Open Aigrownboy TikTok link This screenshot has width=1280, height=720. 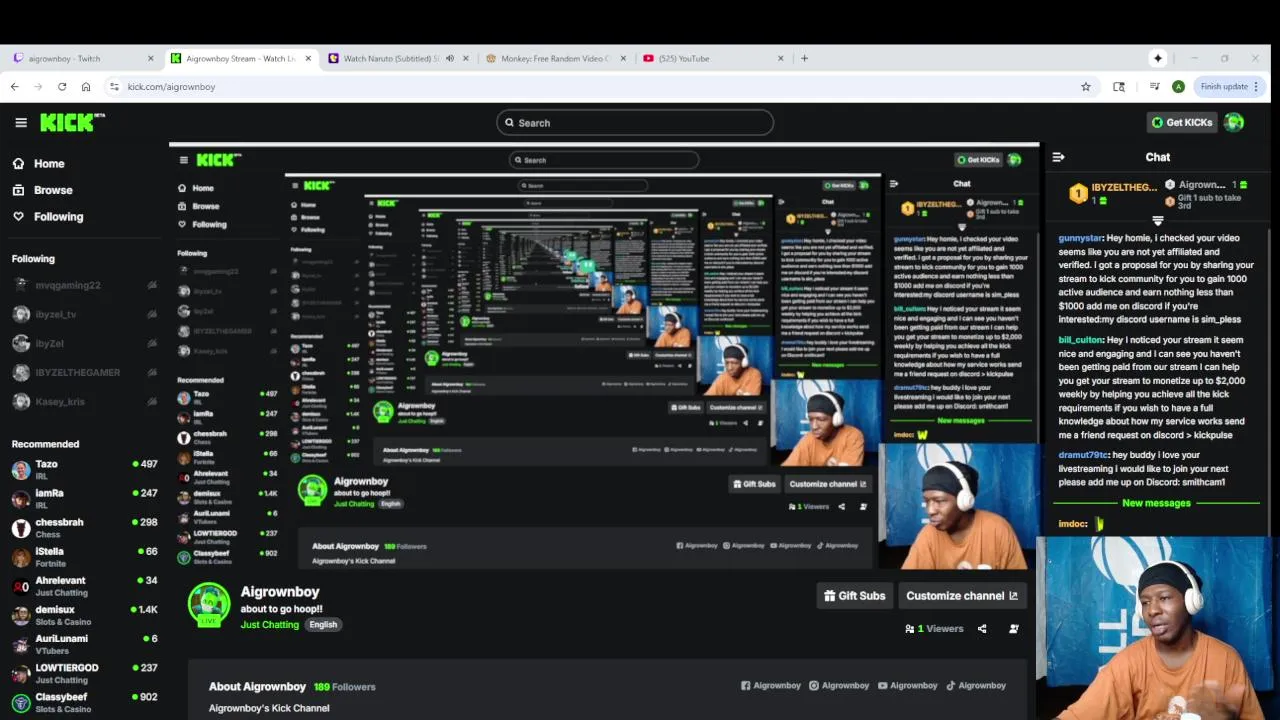976,686
